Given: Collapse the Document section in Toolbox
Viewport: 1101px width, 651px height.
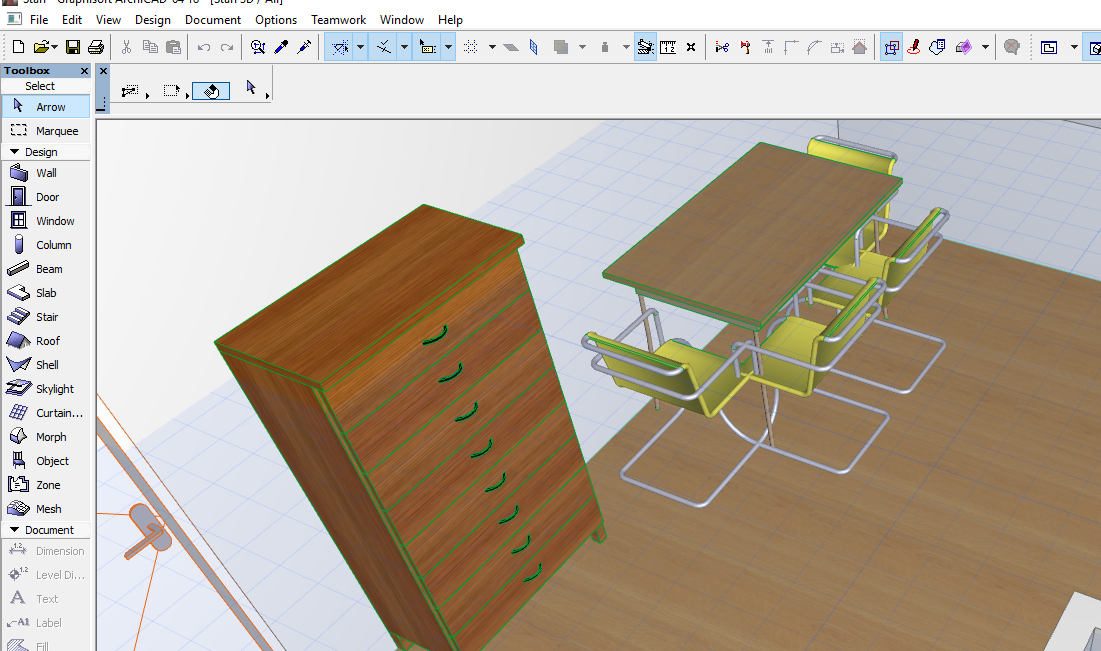Looking at the screenshot, I should point(14,530).
